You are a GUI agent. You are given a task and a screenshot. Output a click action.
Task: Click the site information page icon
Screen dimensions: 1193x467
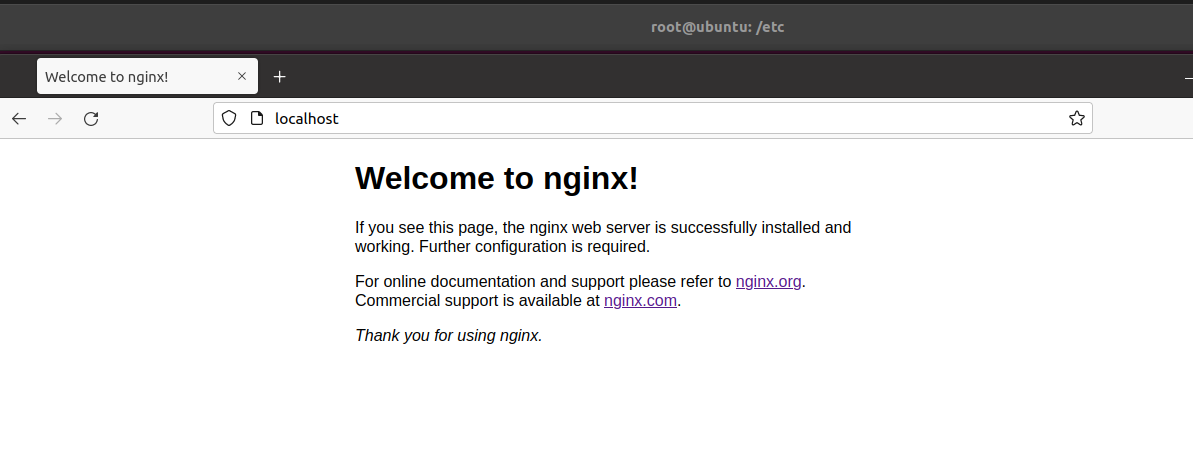tap(257, 118)
